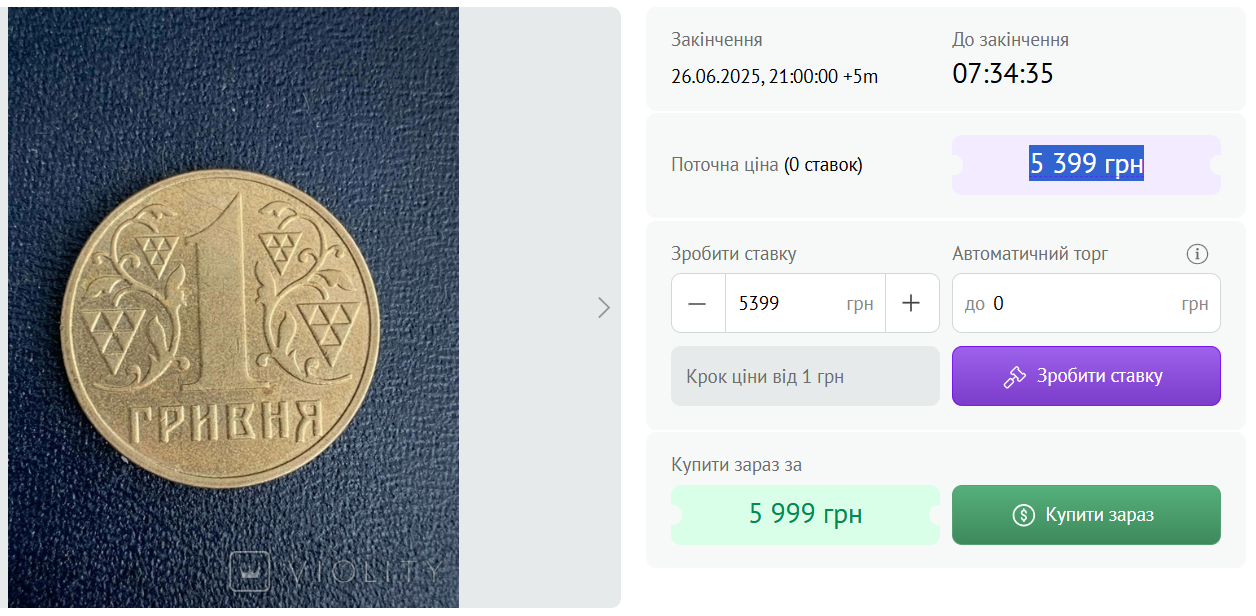This screenshot has width=1256, height=616.
Task: Click the info icon next to Автоматичний торг
Action: pos(1197,254)
